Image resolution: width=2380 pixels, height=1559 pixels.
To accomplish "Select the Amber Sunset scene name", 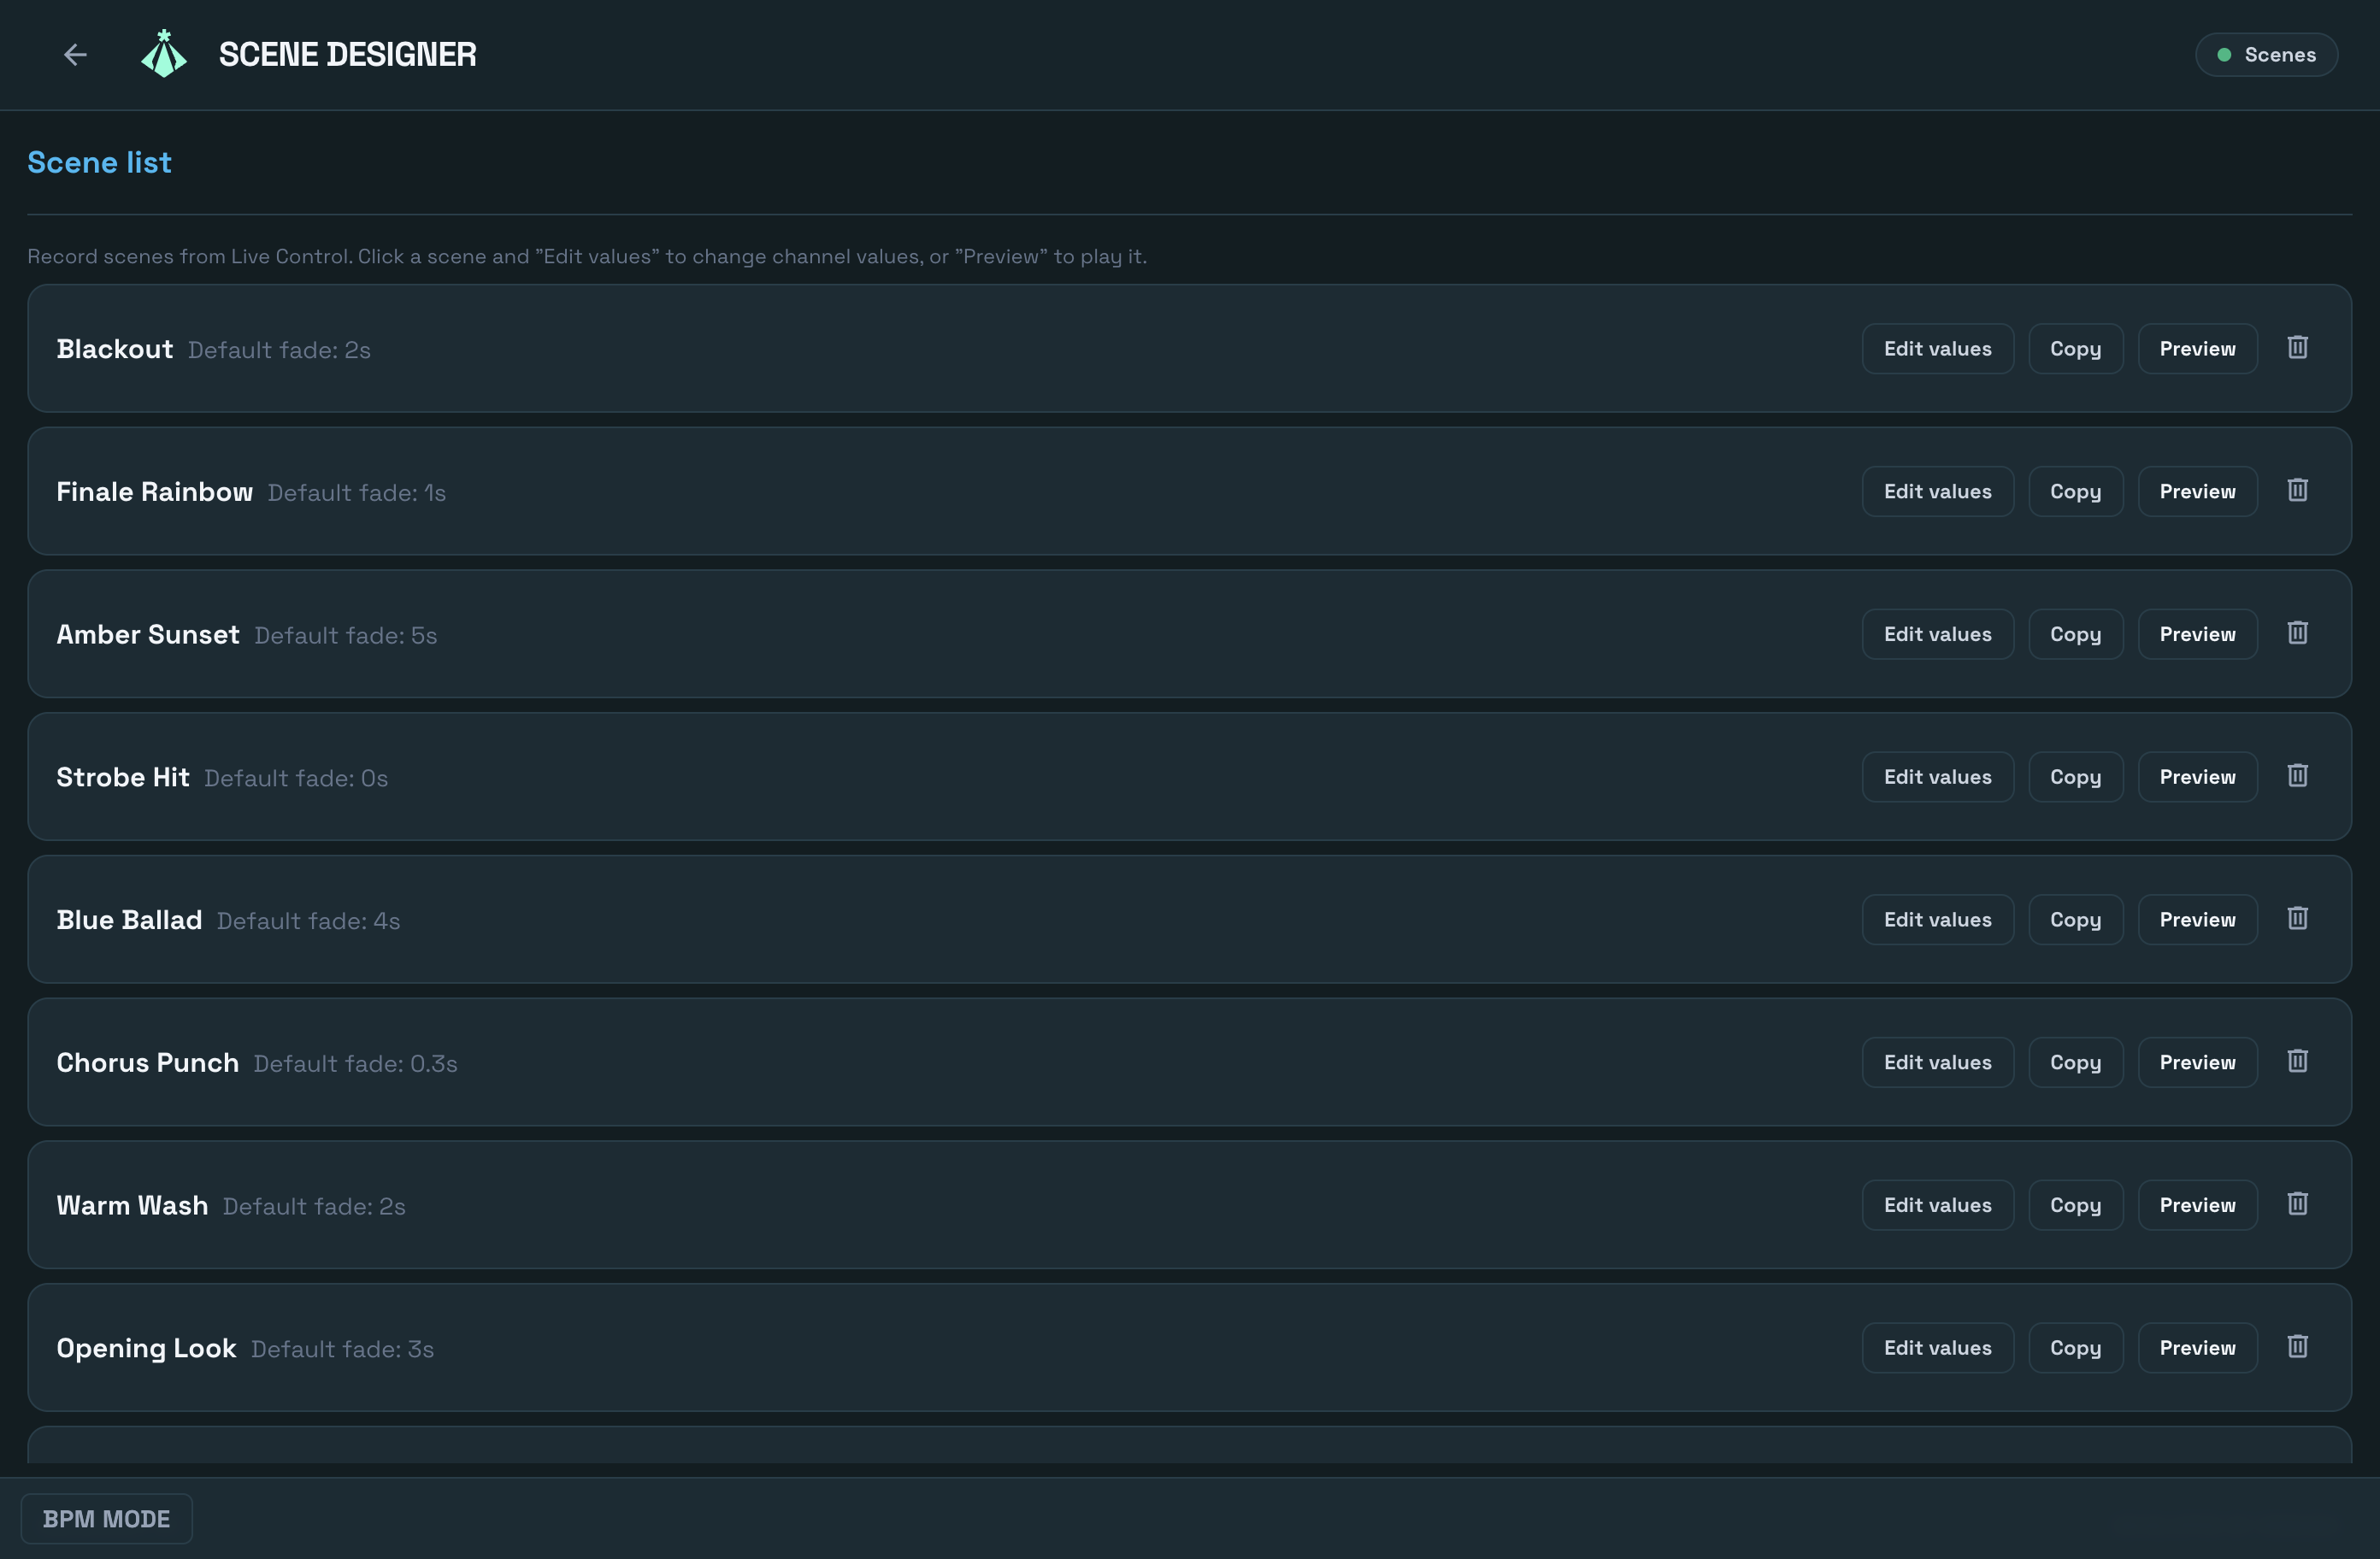I will click(148, 635).
